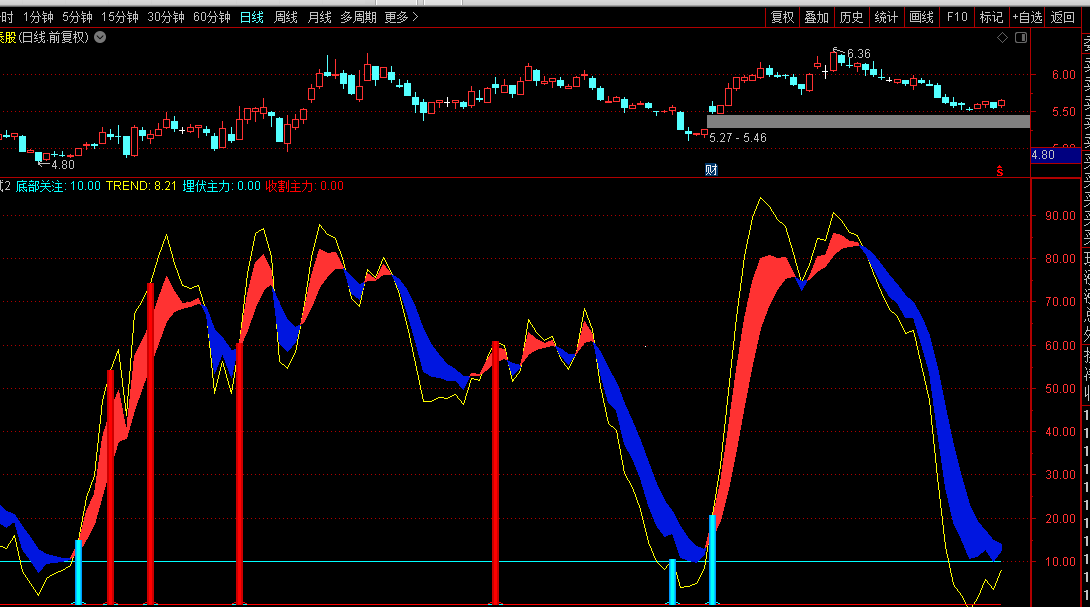The width and height of the screenshot is (1090, 607).
Task: Select the 5分钟 period tab
Action: (x=76, y=17)
